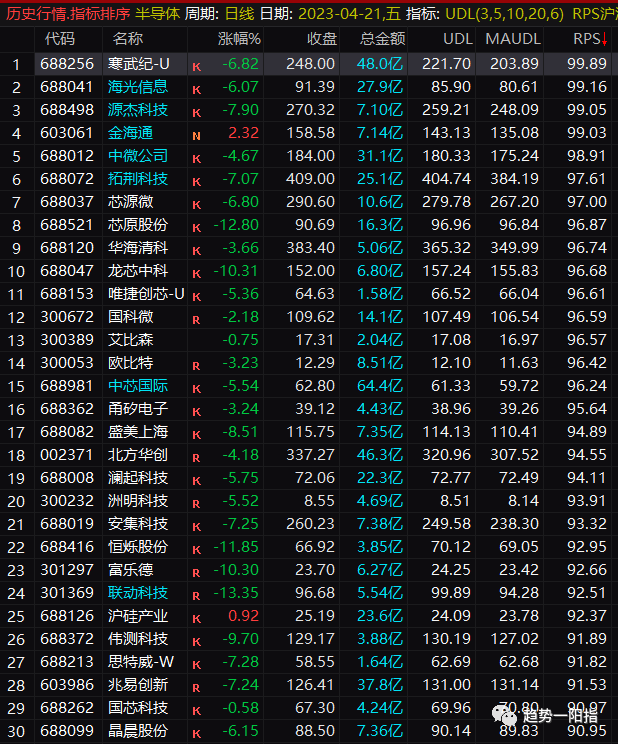This screenshot has height=744, width=618.
Task: Select stock name 寒武纪-U
Action: click(x=139, y=64)
